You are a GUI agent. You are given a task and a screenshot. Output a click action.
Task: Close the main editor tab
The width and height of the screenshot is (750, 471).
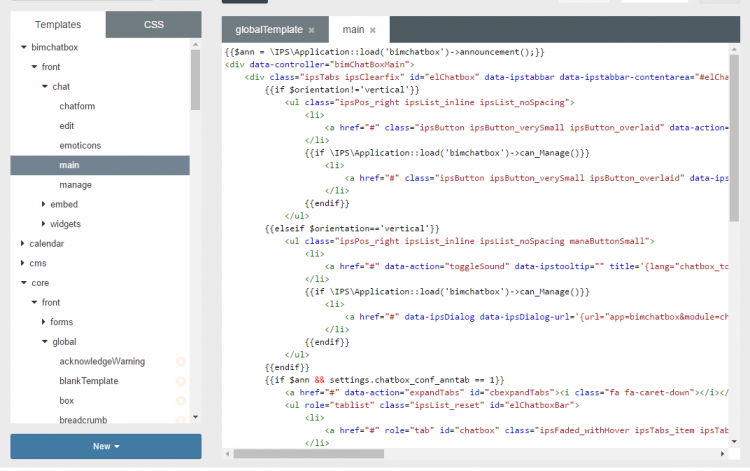(x=373, y=31)
